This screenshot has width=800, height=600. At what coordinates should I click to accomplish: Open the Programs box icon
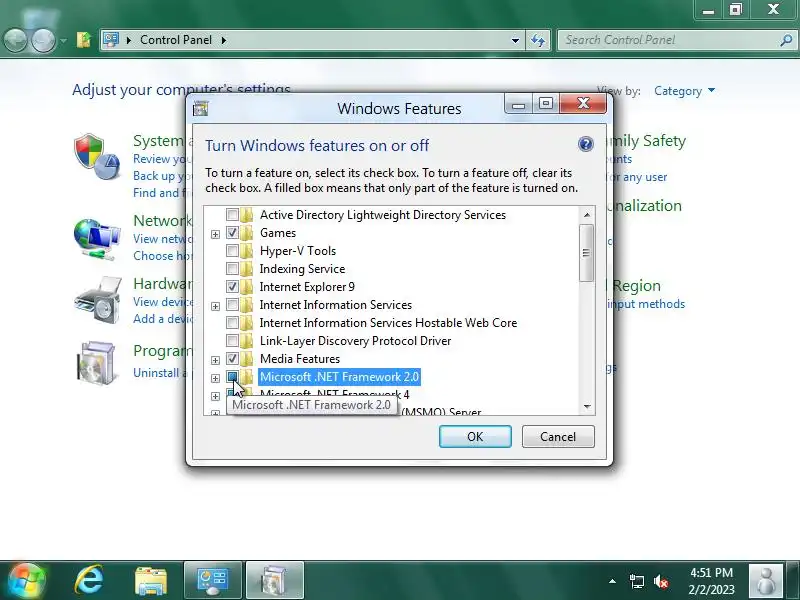point(97,362)
